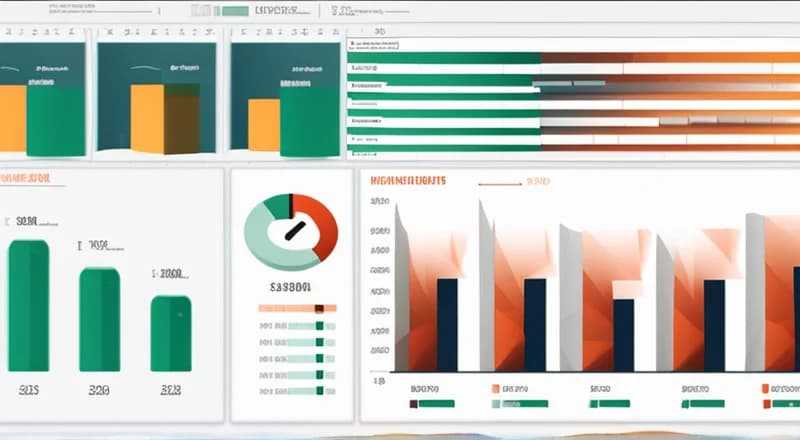This screenshot has width=800, height=440.
Task: Click the needle at the donut gauge center
Action: click(294, 230)
